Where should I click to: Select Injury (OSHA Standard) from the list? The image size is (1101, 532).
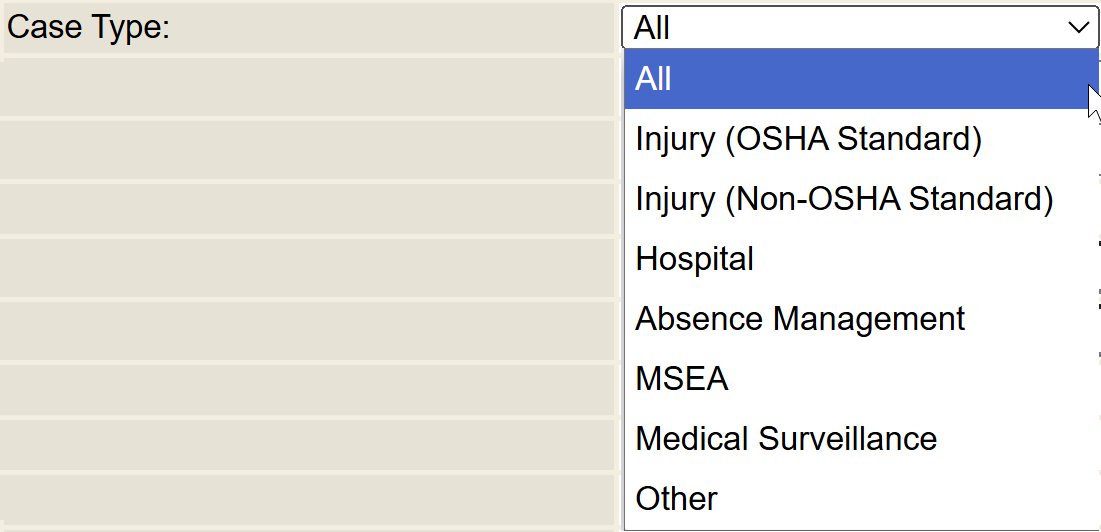click(808, 139)
